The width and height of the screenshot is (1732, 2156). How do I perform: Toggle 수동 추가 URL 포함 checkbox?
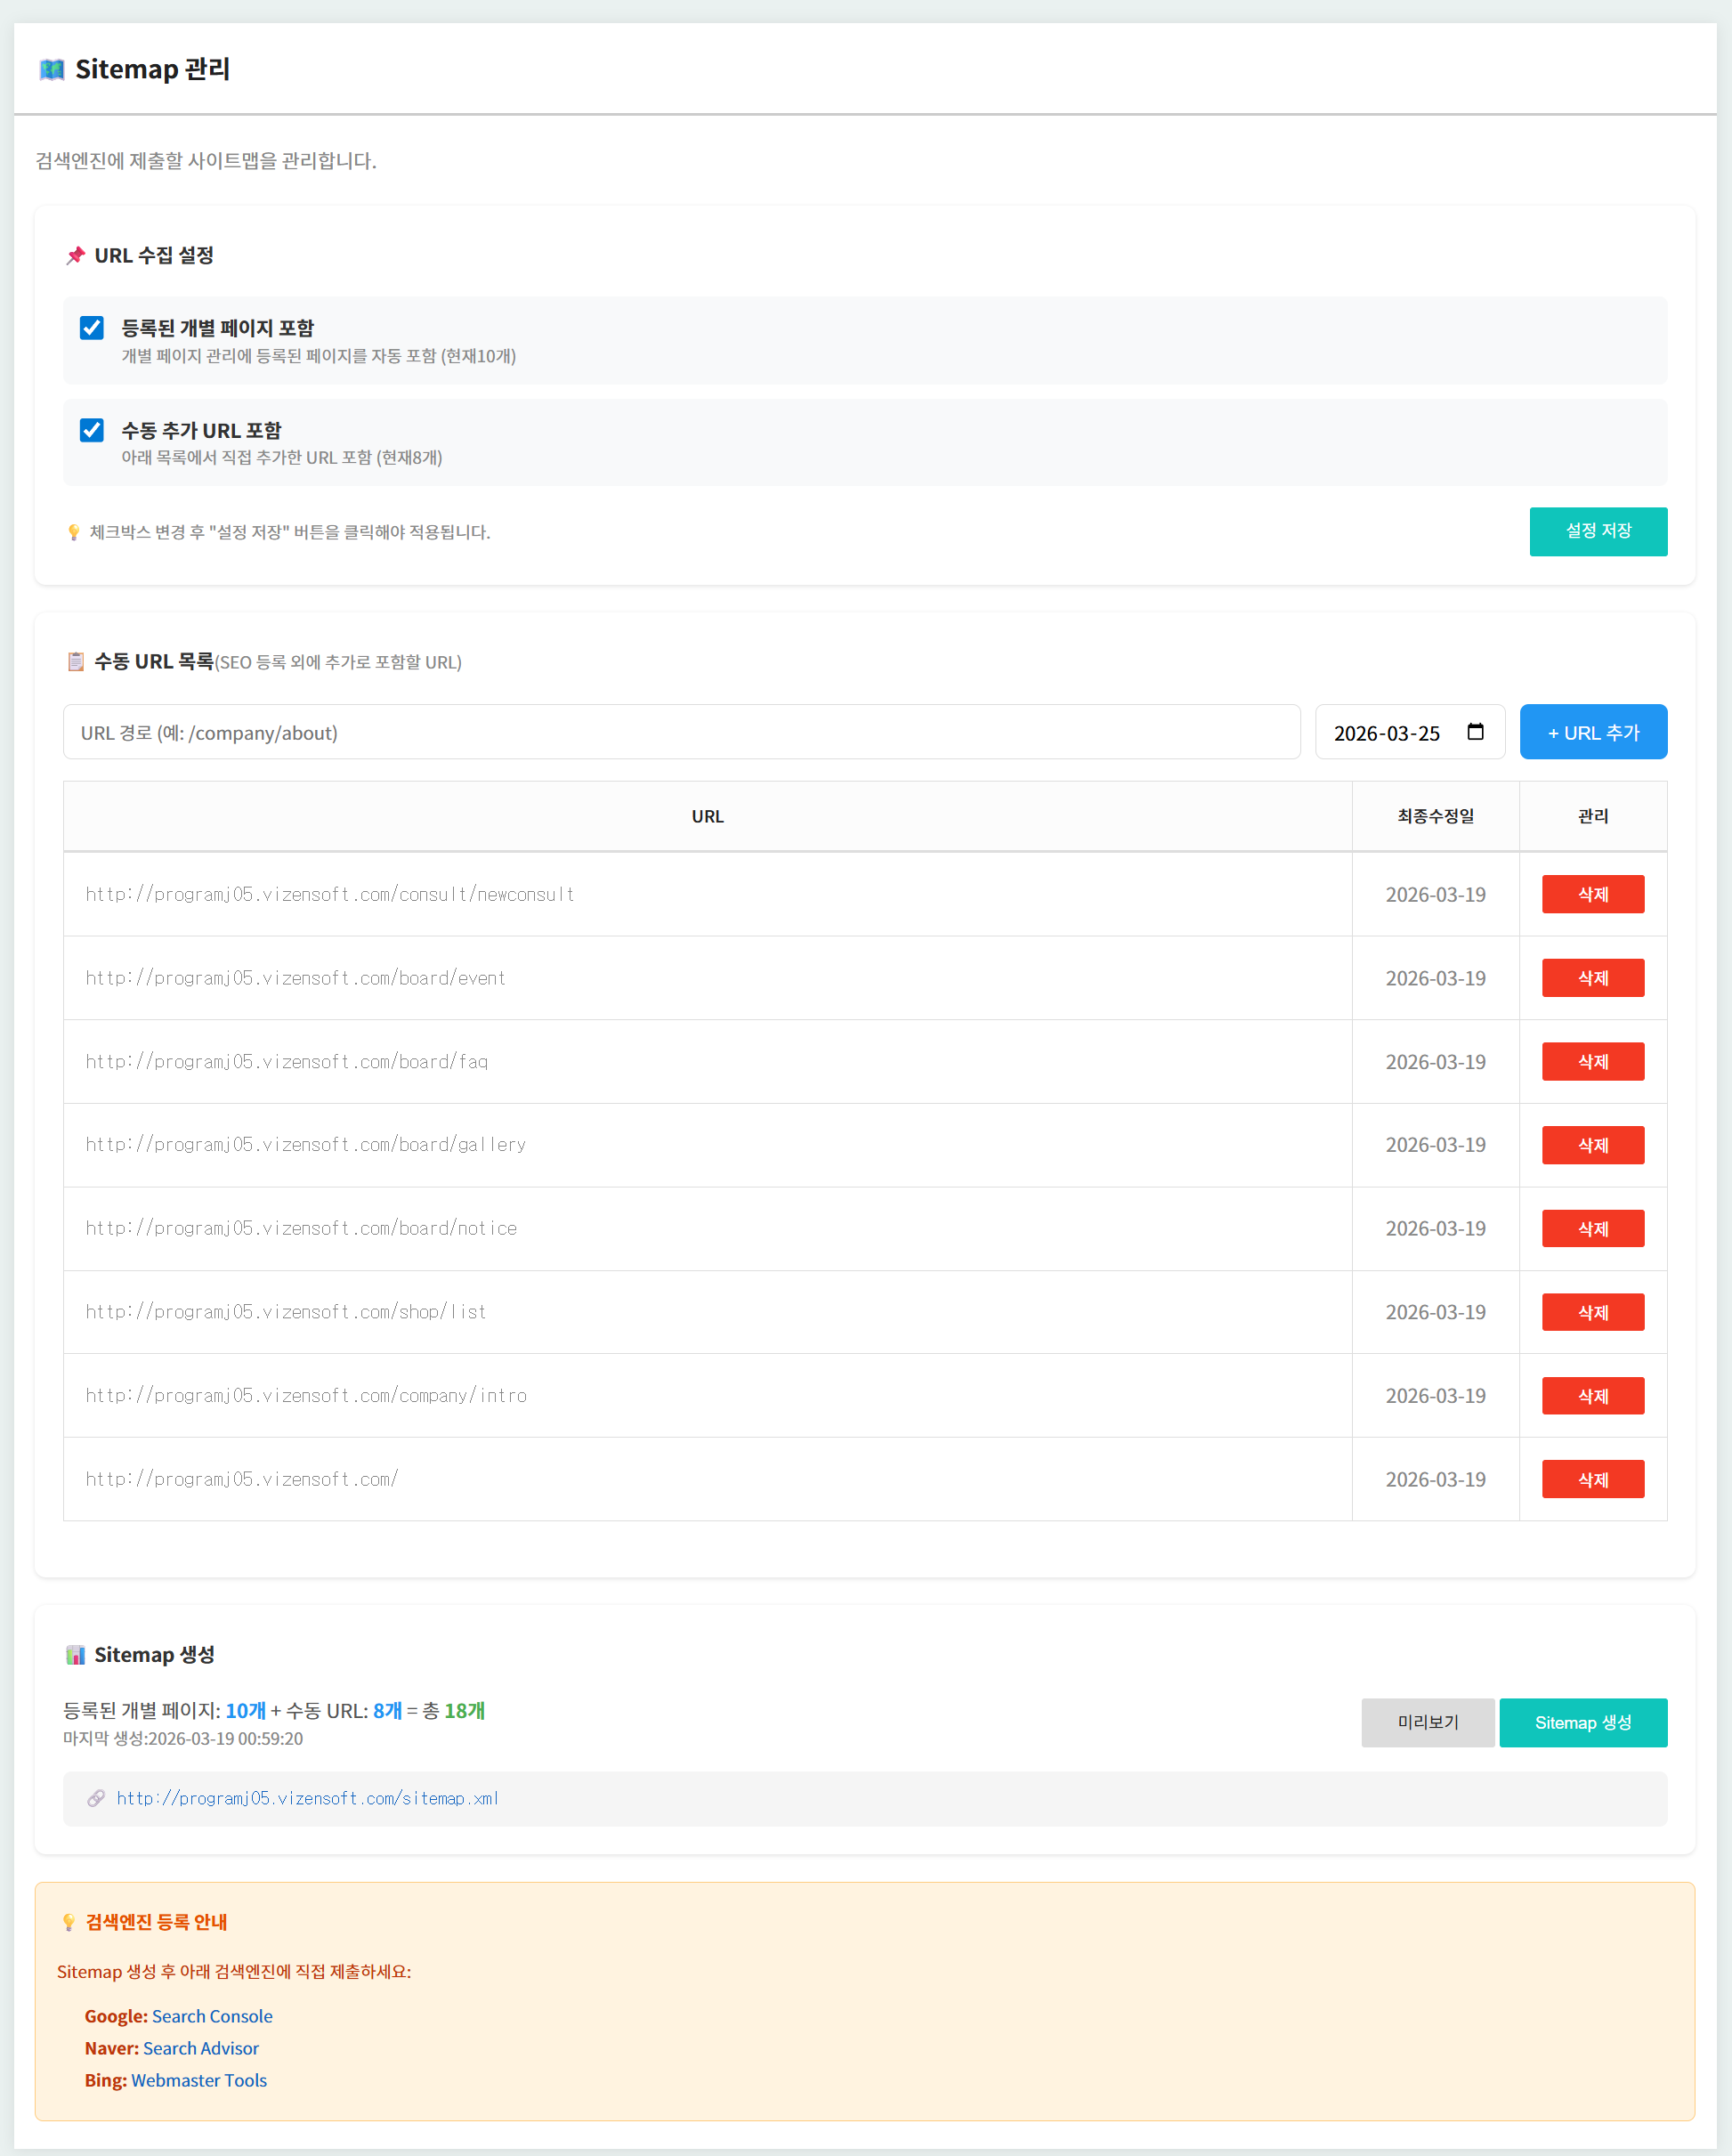tap(92, 430)
